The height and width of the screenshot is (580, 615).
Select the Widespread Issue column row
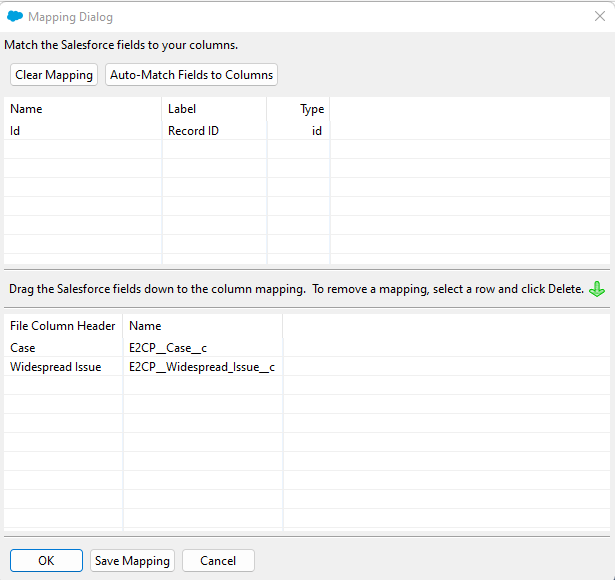(307, 367)
